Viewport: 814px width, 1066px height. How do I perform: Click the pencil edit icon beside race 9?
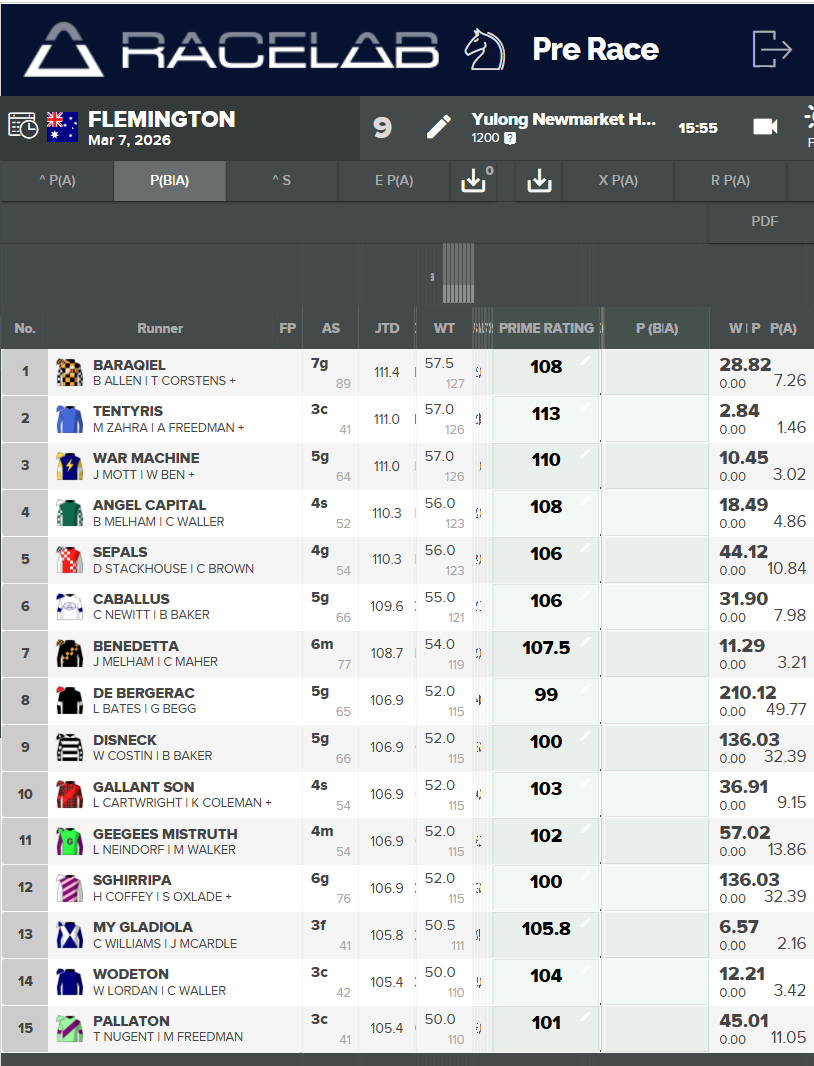click(438, 127)
